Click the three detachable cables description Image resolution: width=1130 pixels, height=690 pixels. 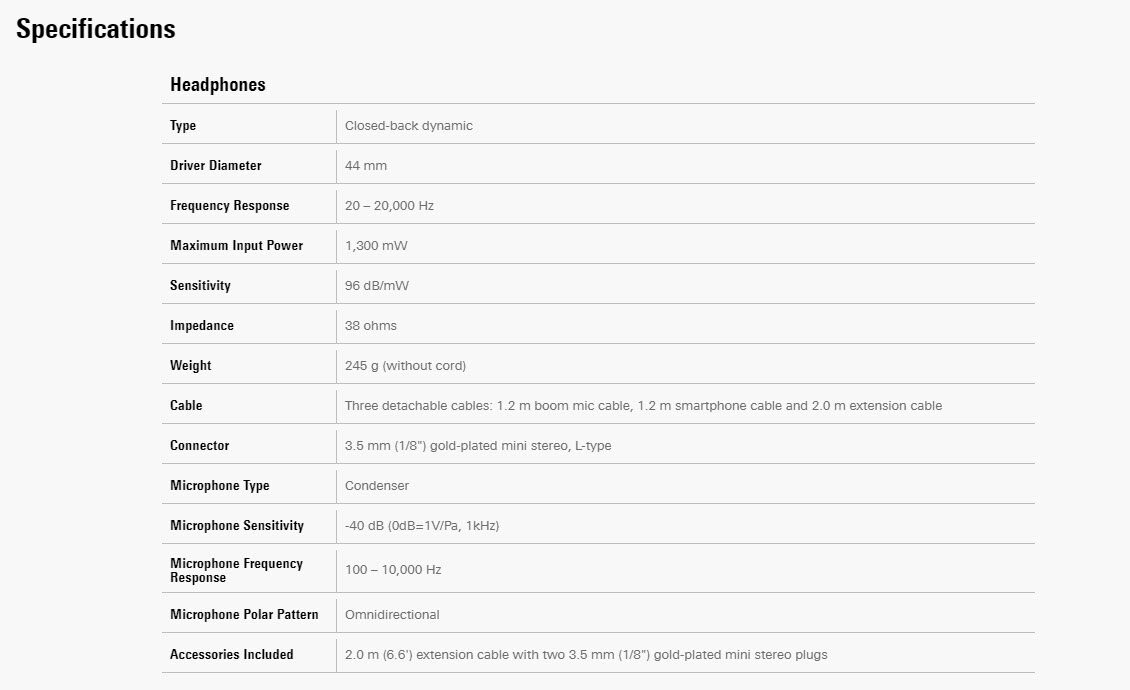643,406
